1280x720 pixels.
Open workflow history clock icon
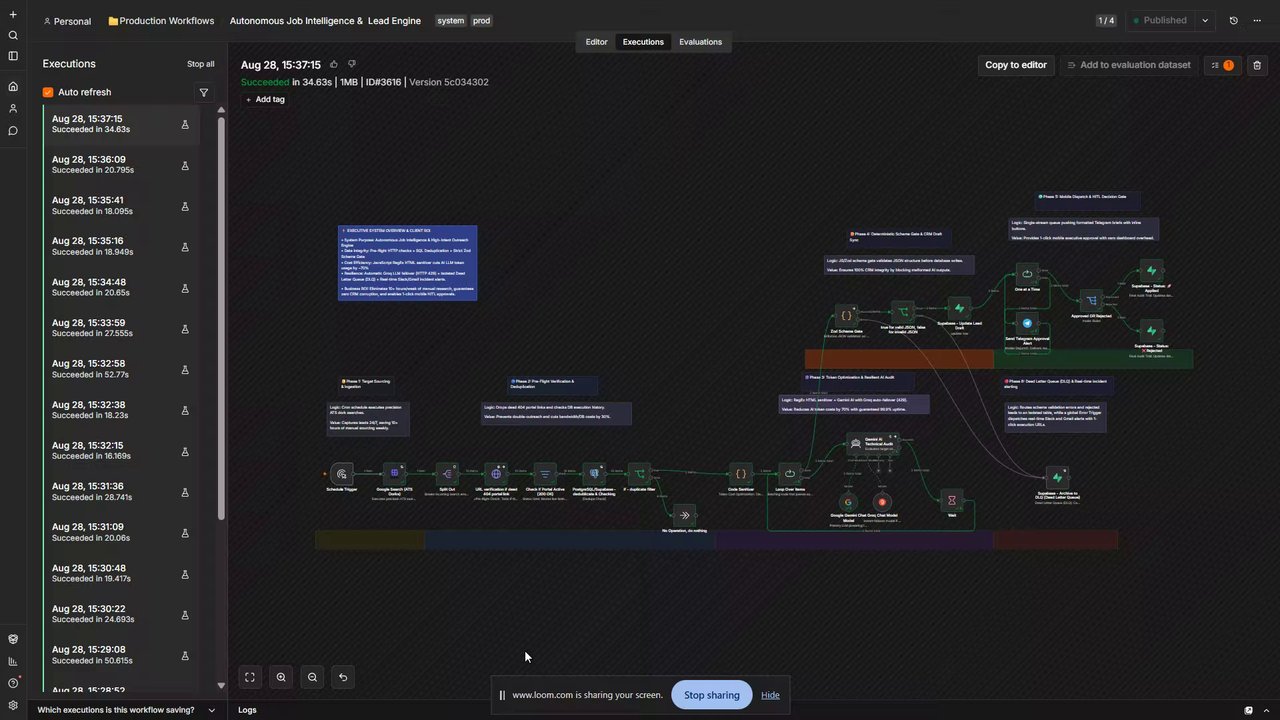1233,20
